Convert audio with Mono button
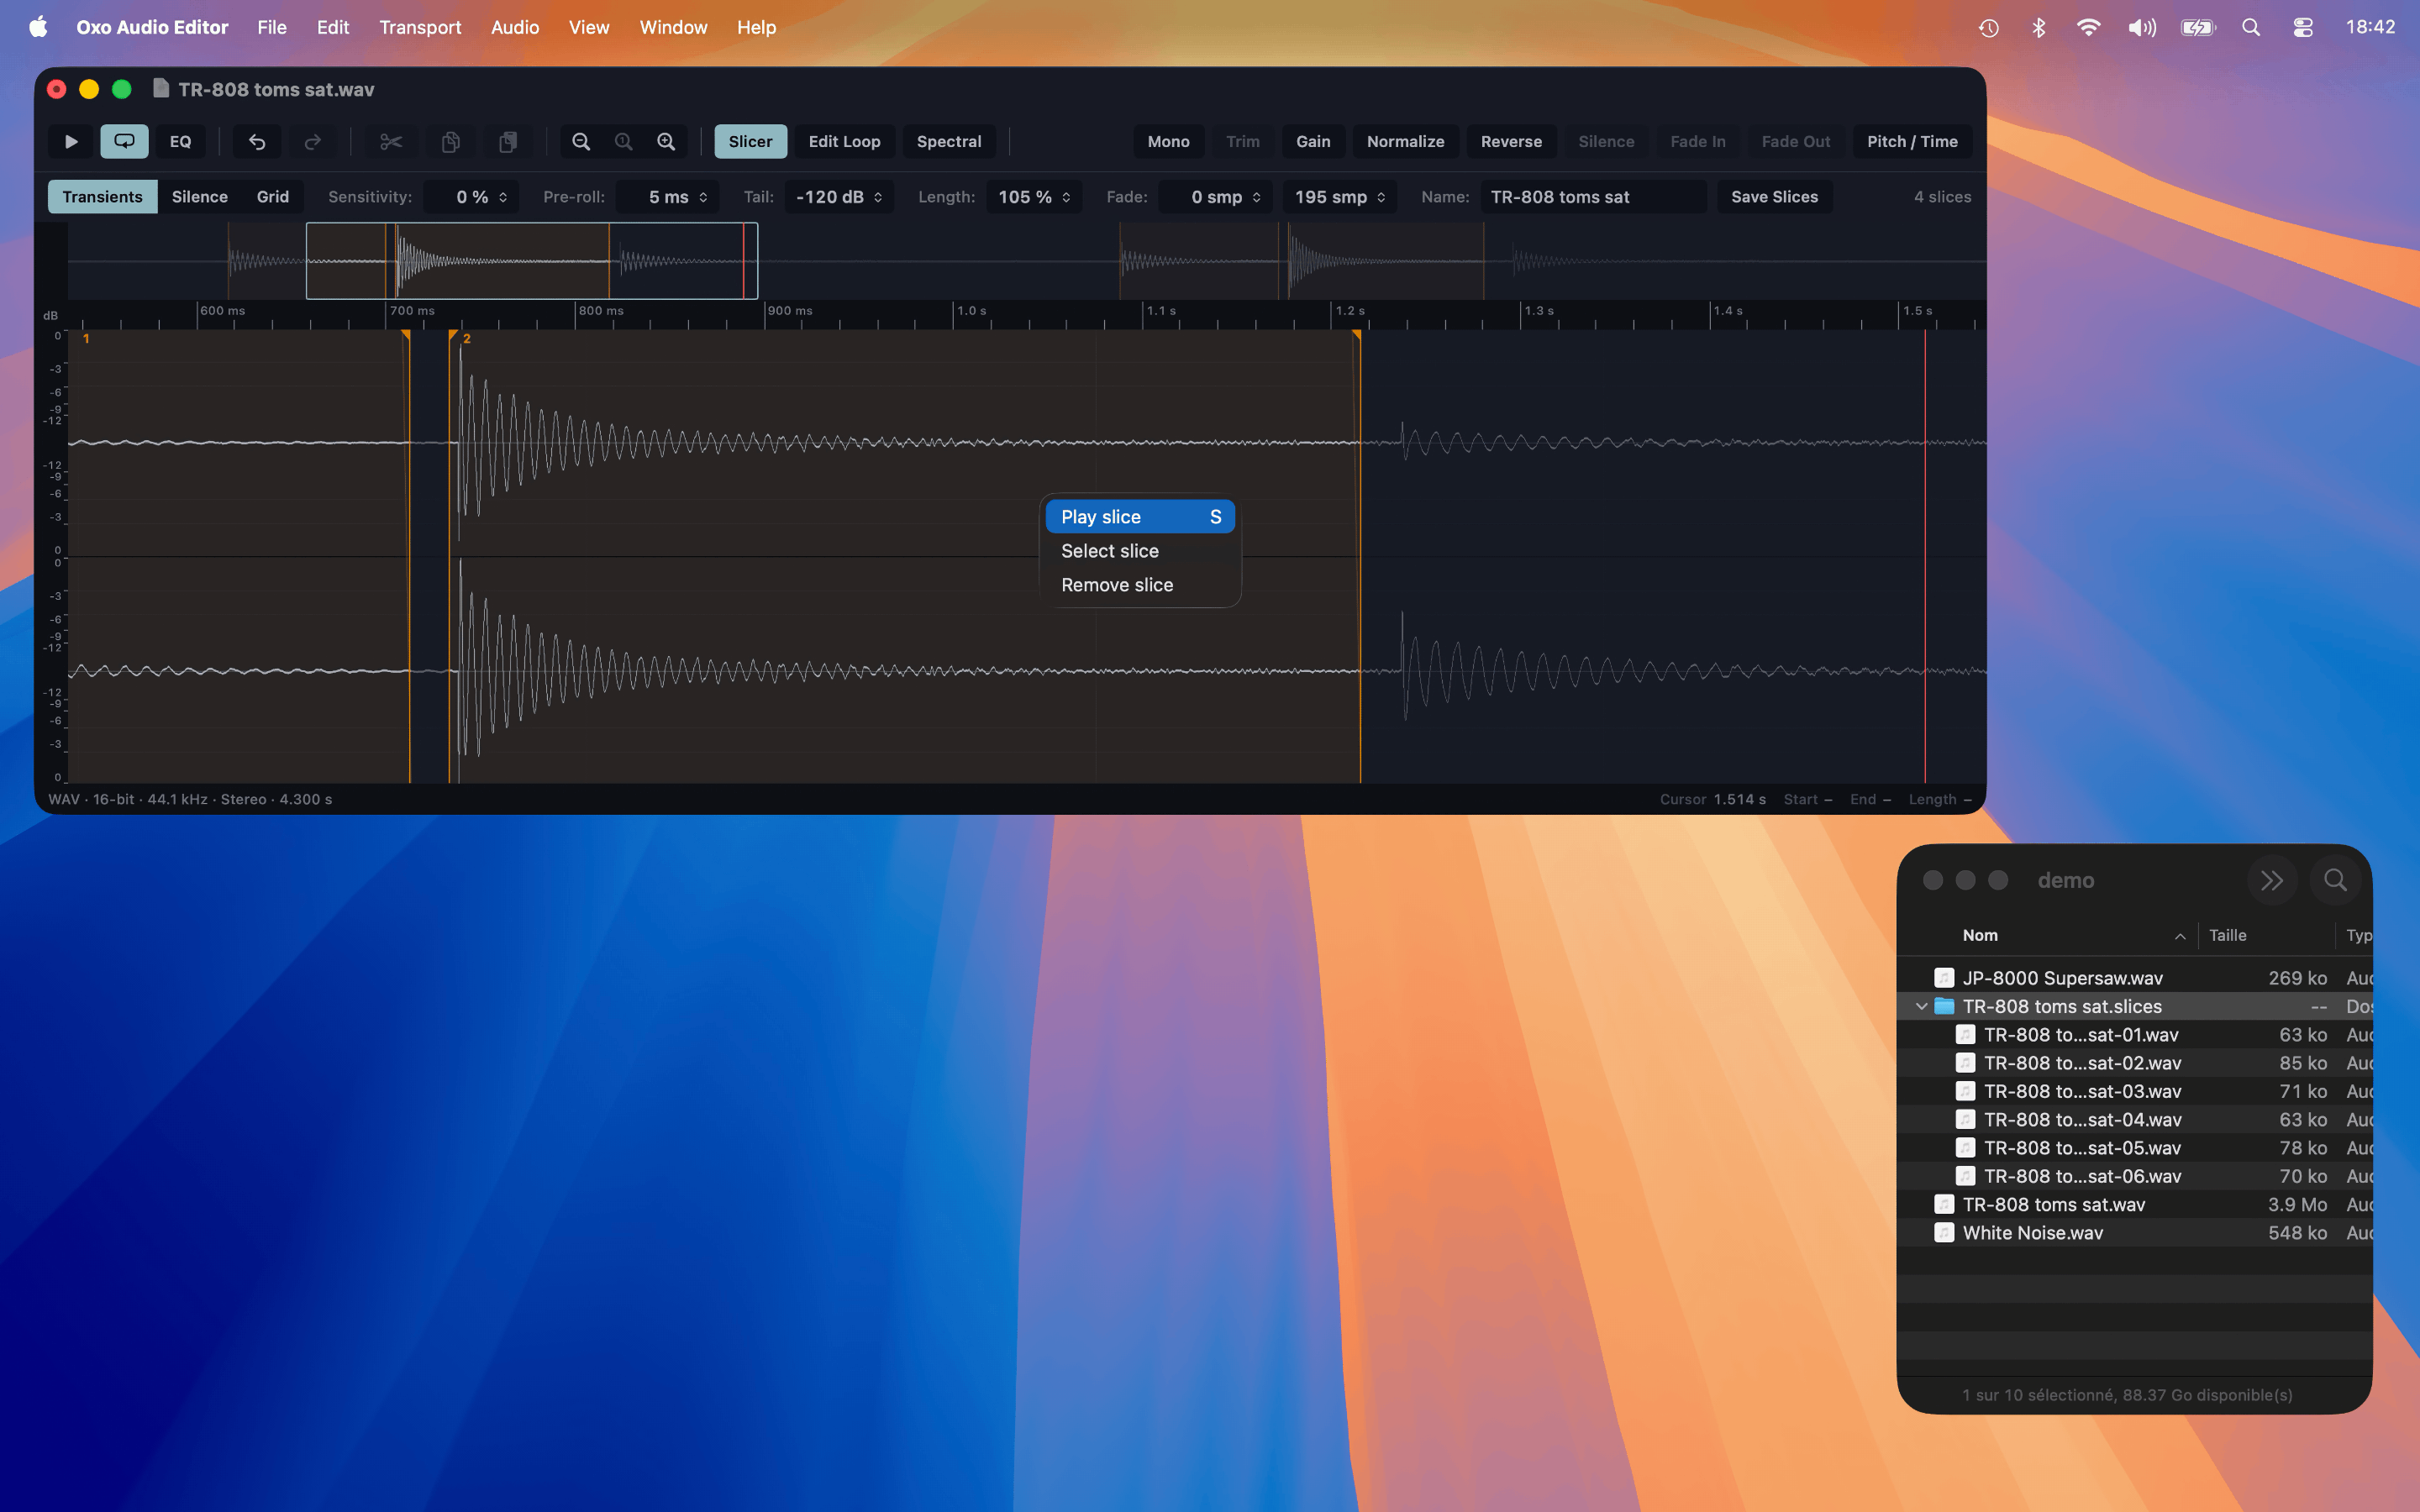 (x=1168, y=141)
